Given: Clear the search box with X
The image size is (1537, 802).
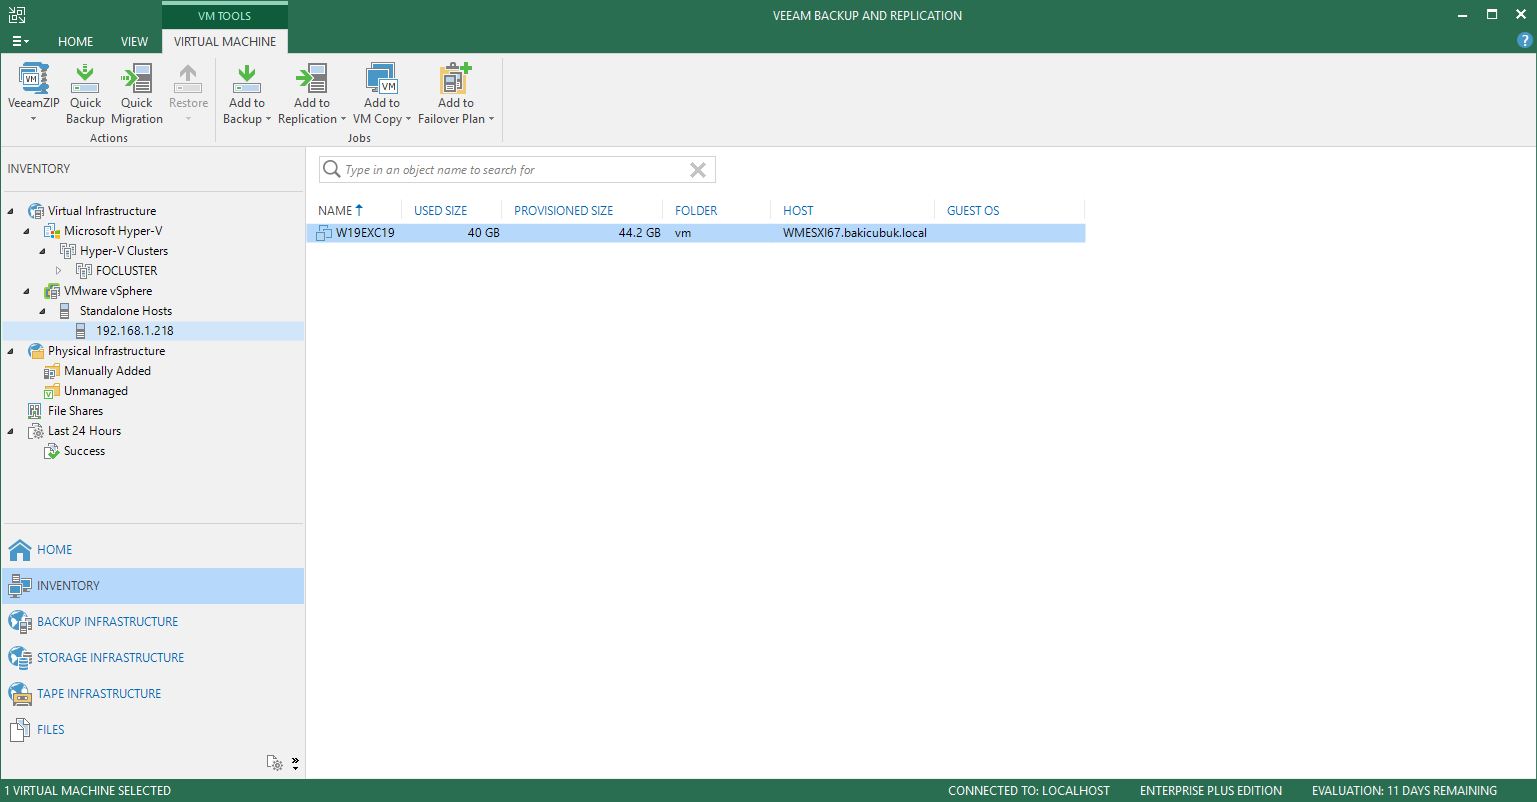Looking at the screenshot, I should (x=698, y=170).
